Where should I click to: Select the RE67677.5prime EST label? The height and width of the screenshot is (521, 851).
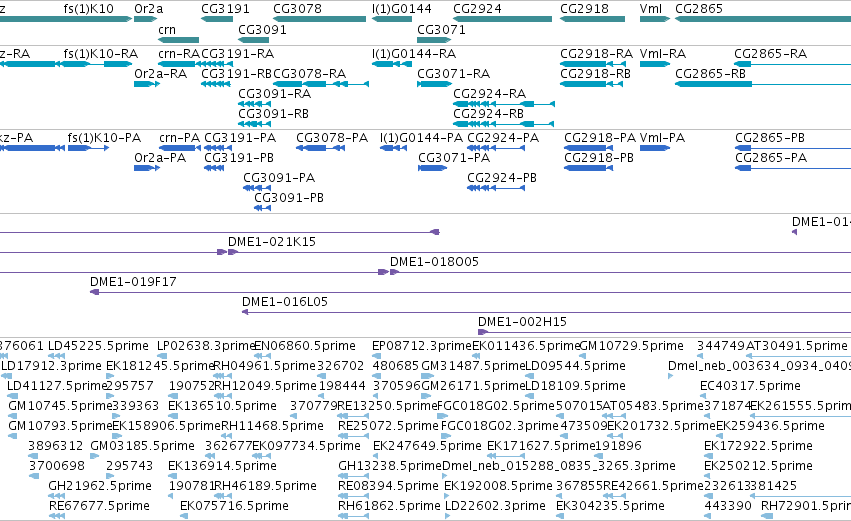coord(99,507)
